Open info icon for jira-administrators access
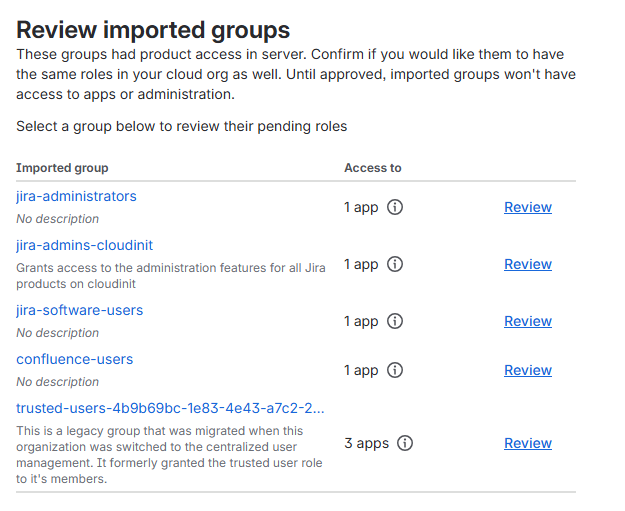625x511 pixels. pyautogui.click(x=395, y=207)
